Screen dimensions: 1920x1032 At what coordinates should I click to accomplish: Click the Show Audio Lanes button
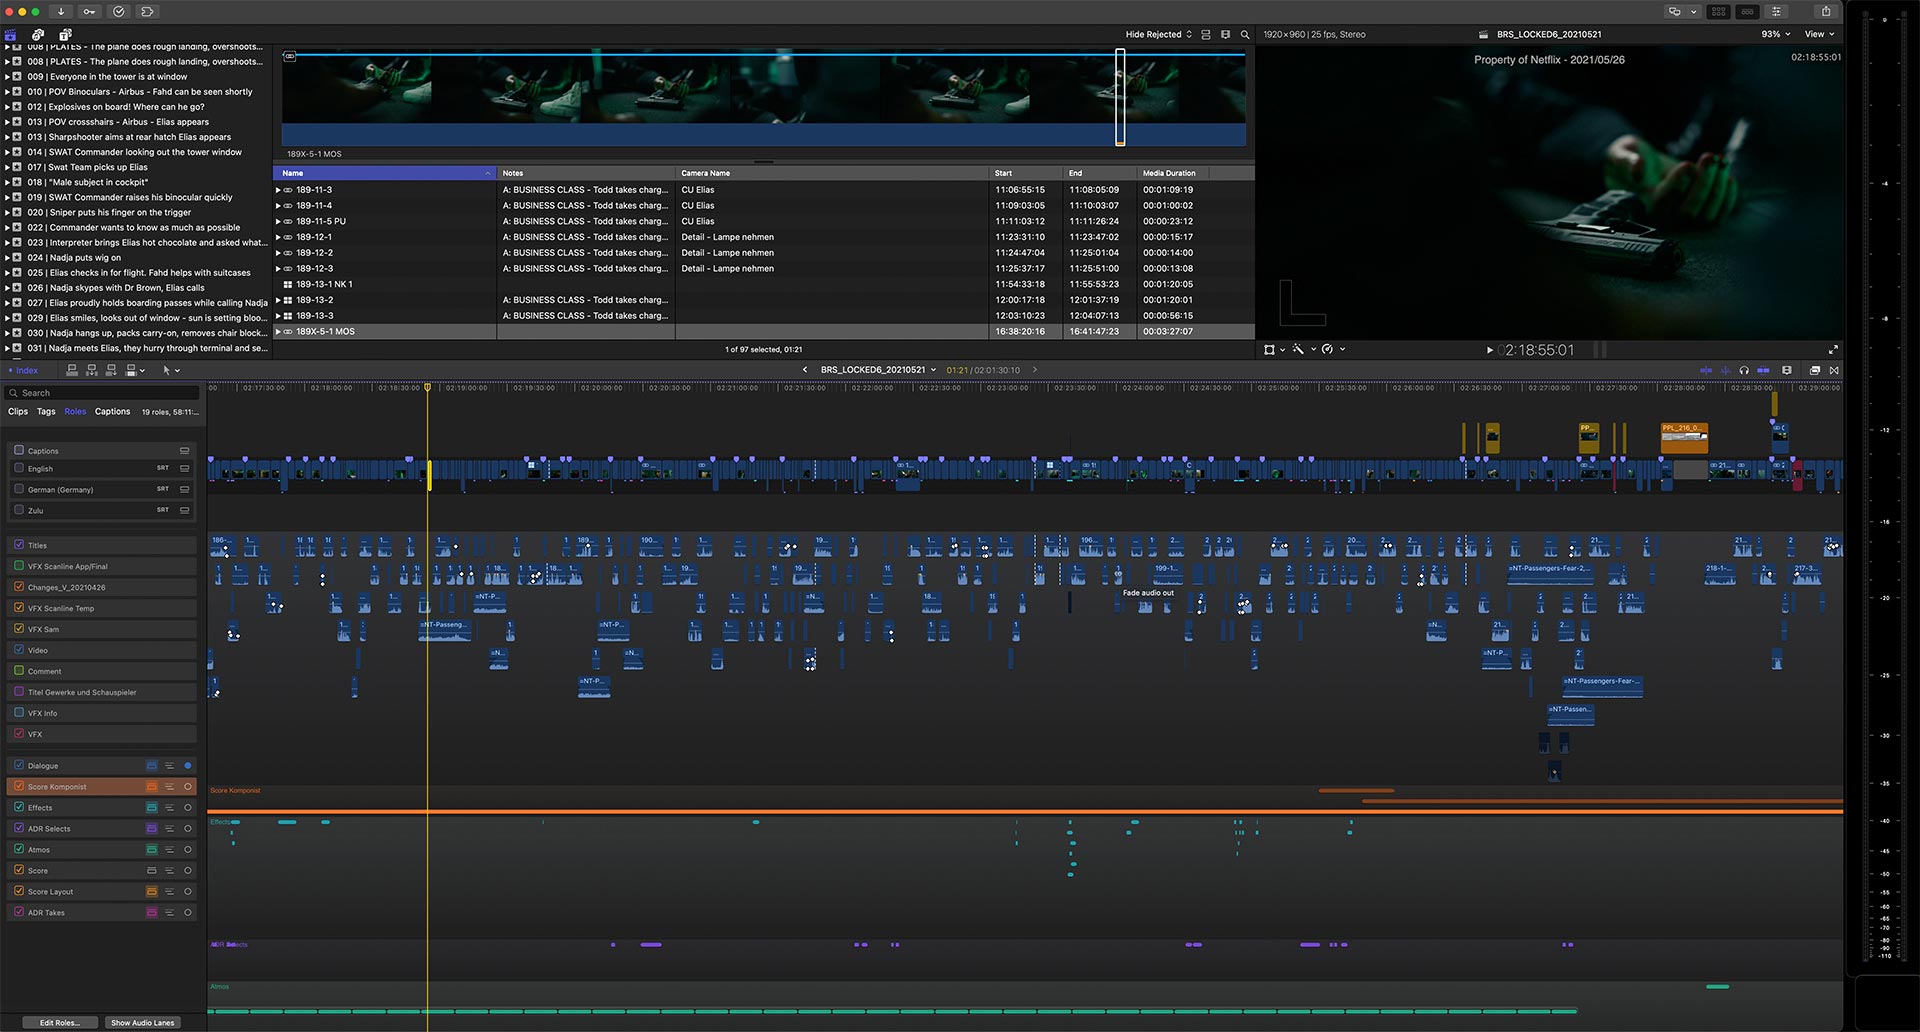143,1022
